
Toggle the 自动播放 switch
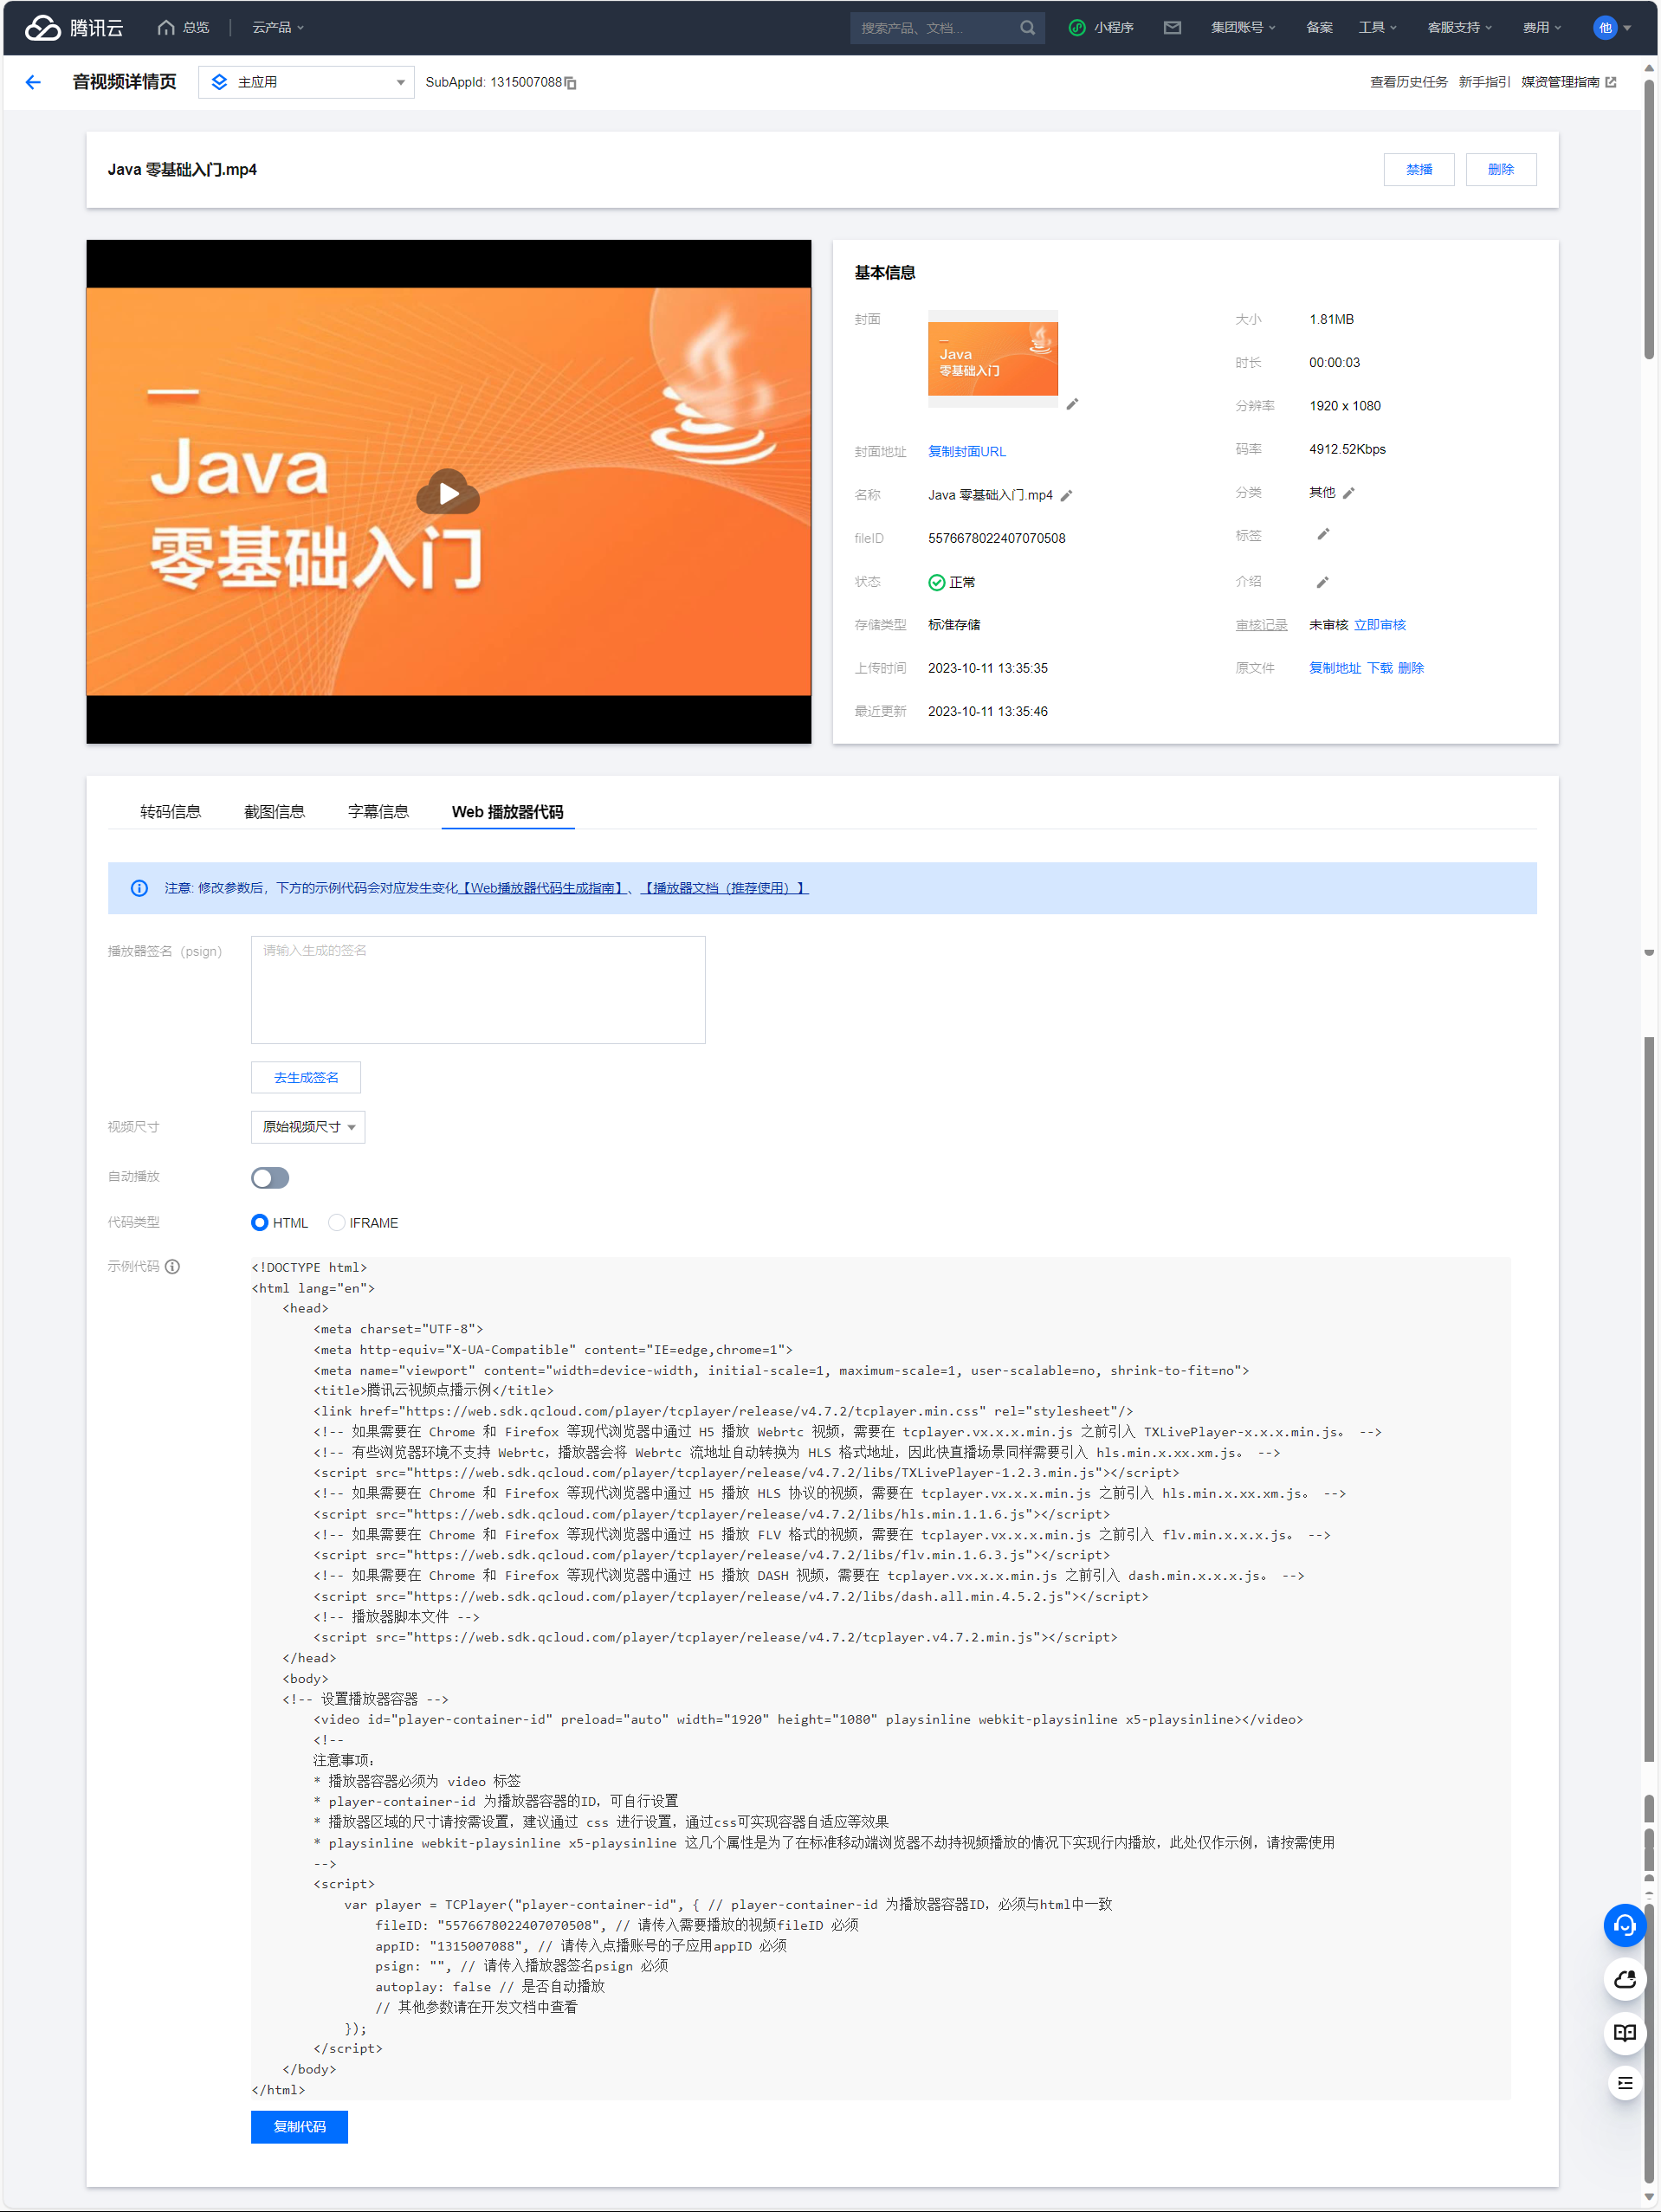pos(270,1177)
